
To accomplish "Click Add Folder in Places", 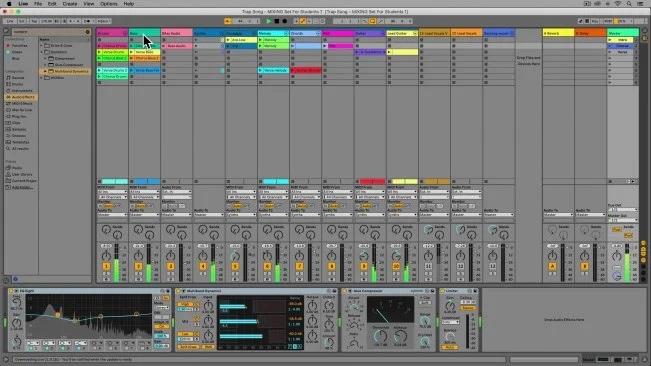I will (x=22, y=188).
